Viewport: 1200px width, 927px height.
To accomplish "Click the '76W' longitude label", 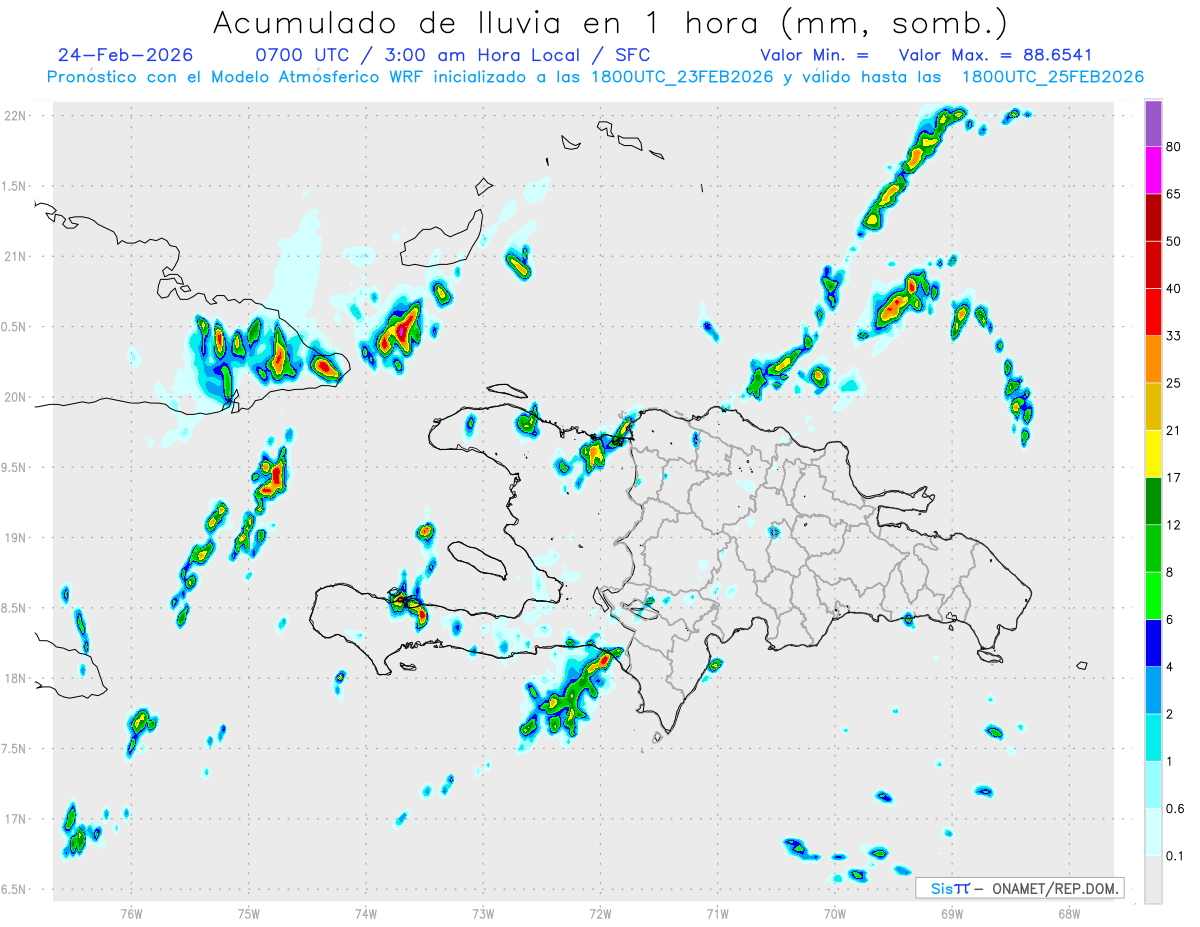I will (x=131, y=912).
